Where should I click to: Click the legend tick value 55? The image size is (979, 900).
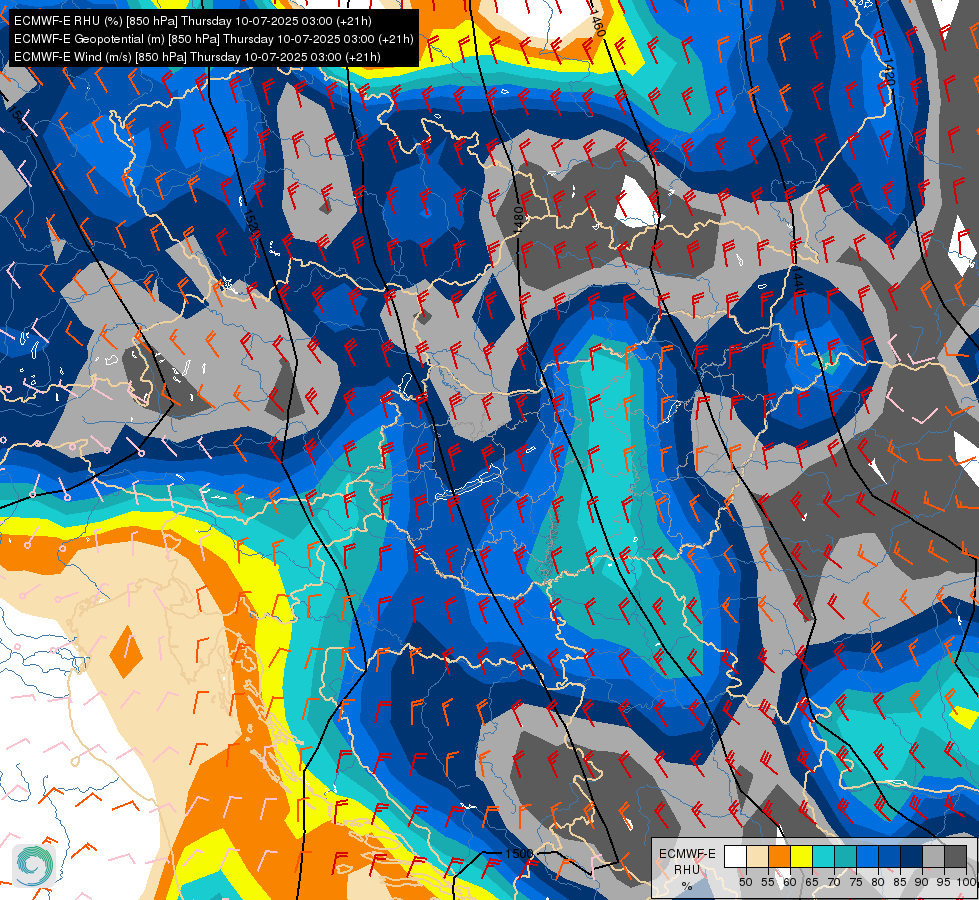(x=768, y=882)
